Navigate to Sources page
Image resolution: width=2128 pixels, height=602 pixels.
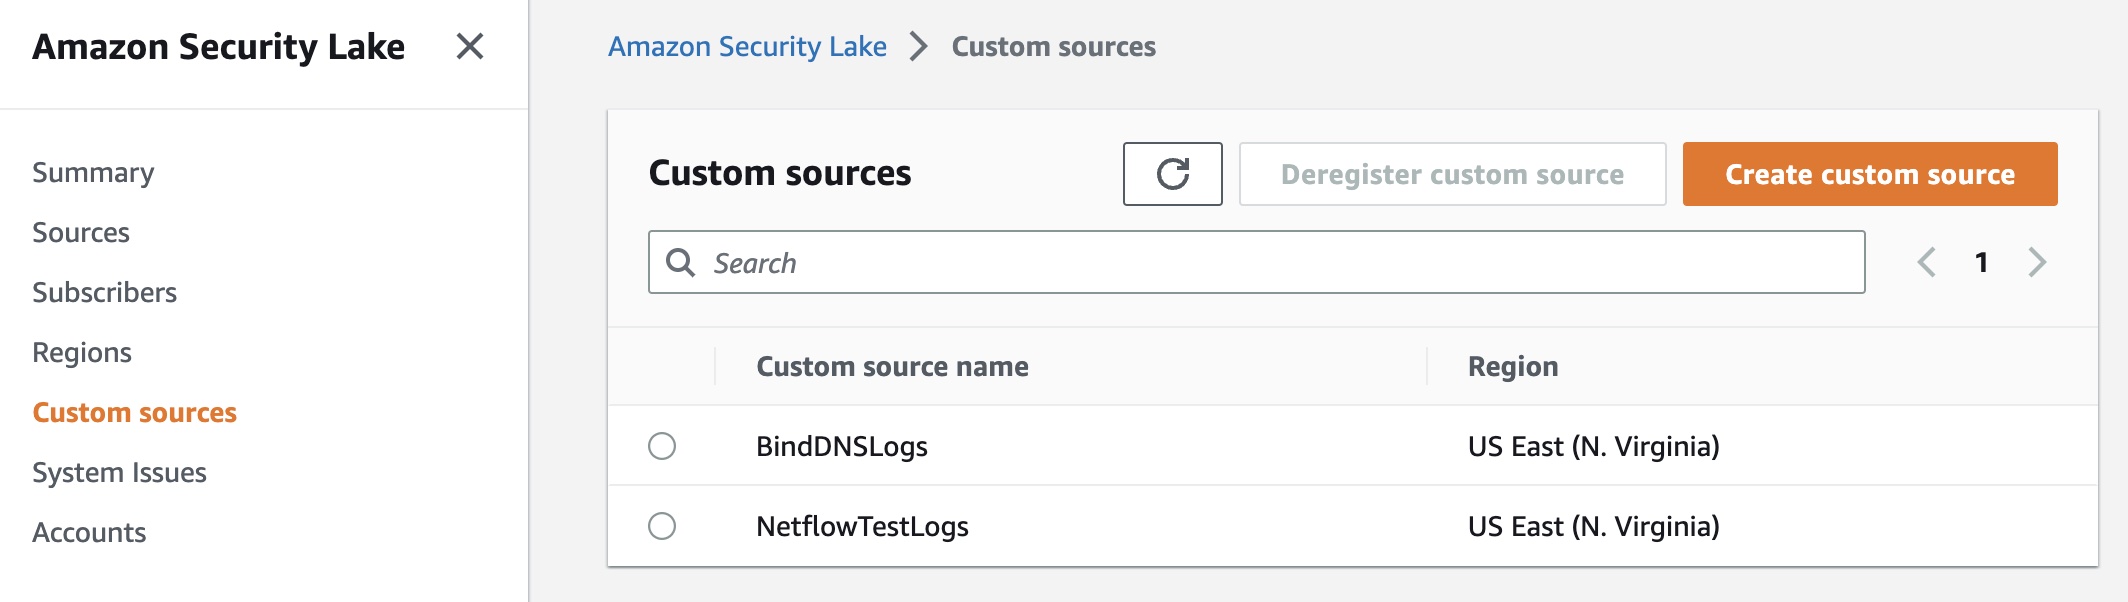[81, 233]
